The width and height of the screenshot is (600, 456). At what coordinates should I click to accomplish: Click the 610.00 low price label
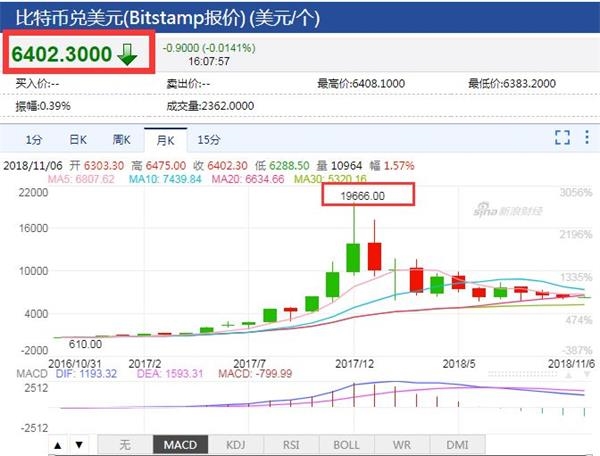(x=85, y=344)
